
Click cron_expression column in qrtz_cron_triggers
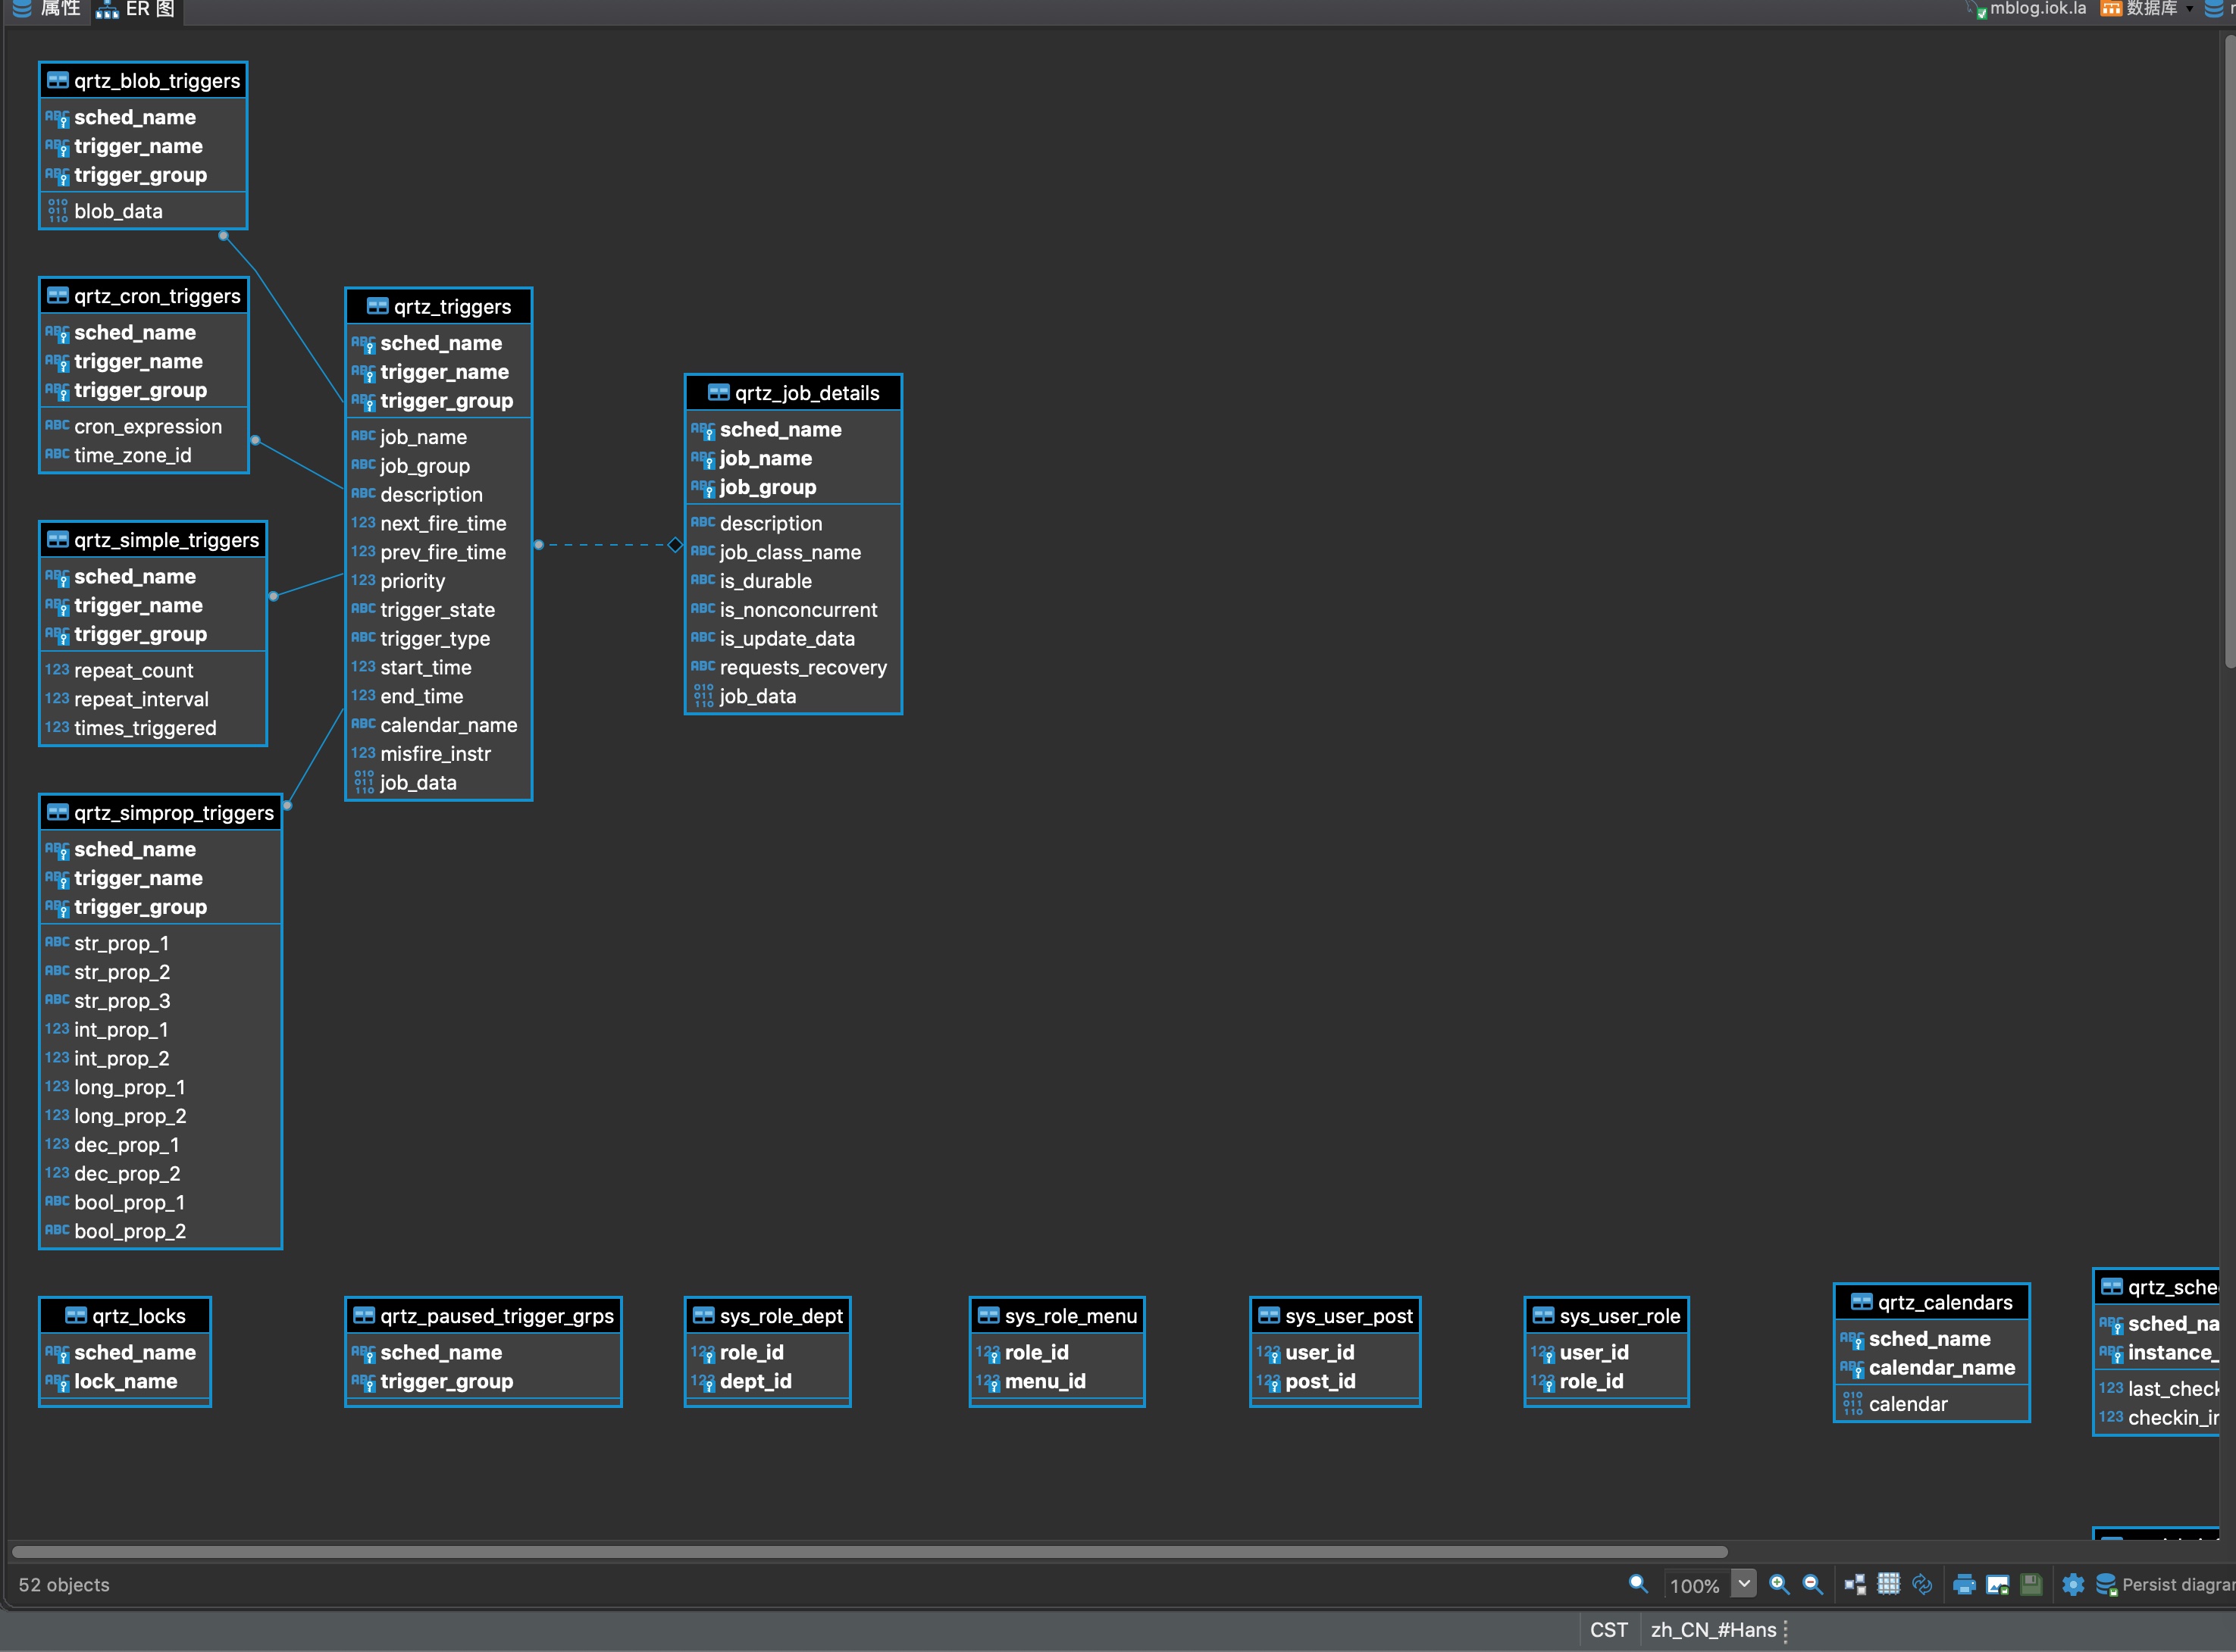pyautogui.click(x=143, y=426)
